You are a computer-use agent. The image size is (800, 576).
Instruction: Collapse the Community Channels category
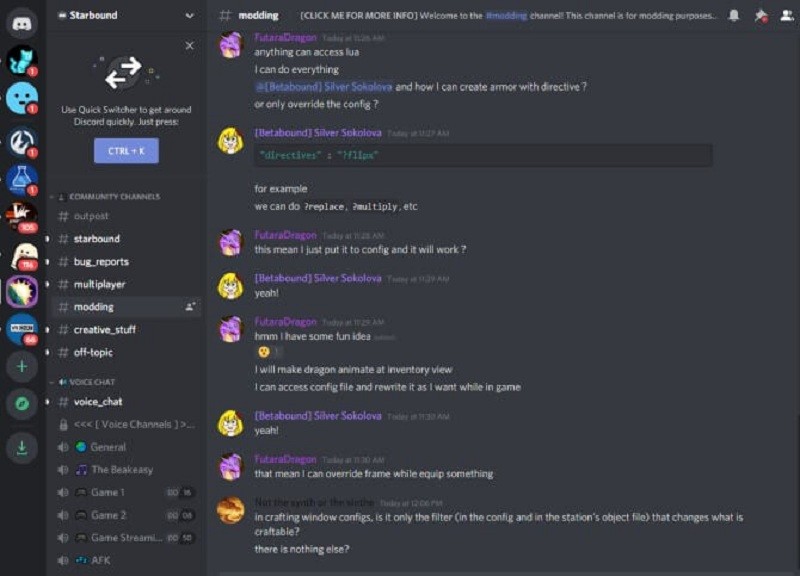pyautogui.click(x=100, y=197)
